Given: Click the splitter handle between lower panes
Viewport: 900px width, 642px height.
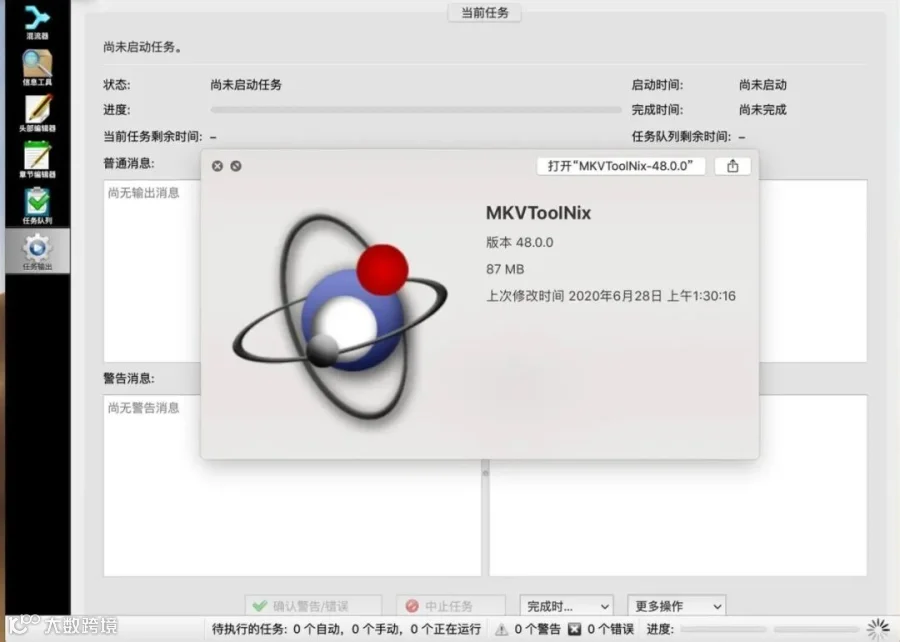Looking at the screenshot, I should coord(485,473).
